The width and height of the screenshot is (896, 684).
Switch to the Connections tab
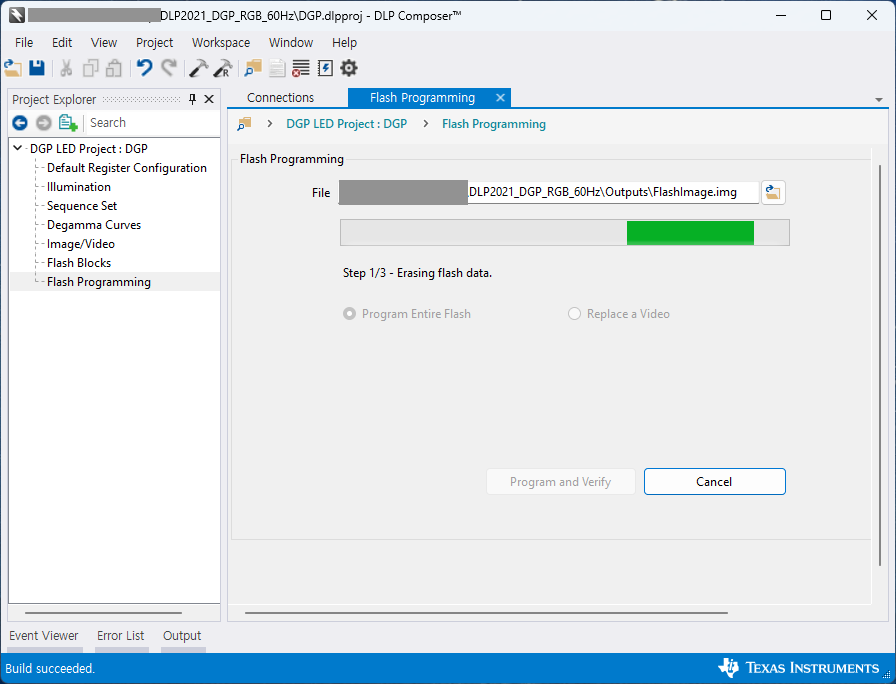coord(281,98)
